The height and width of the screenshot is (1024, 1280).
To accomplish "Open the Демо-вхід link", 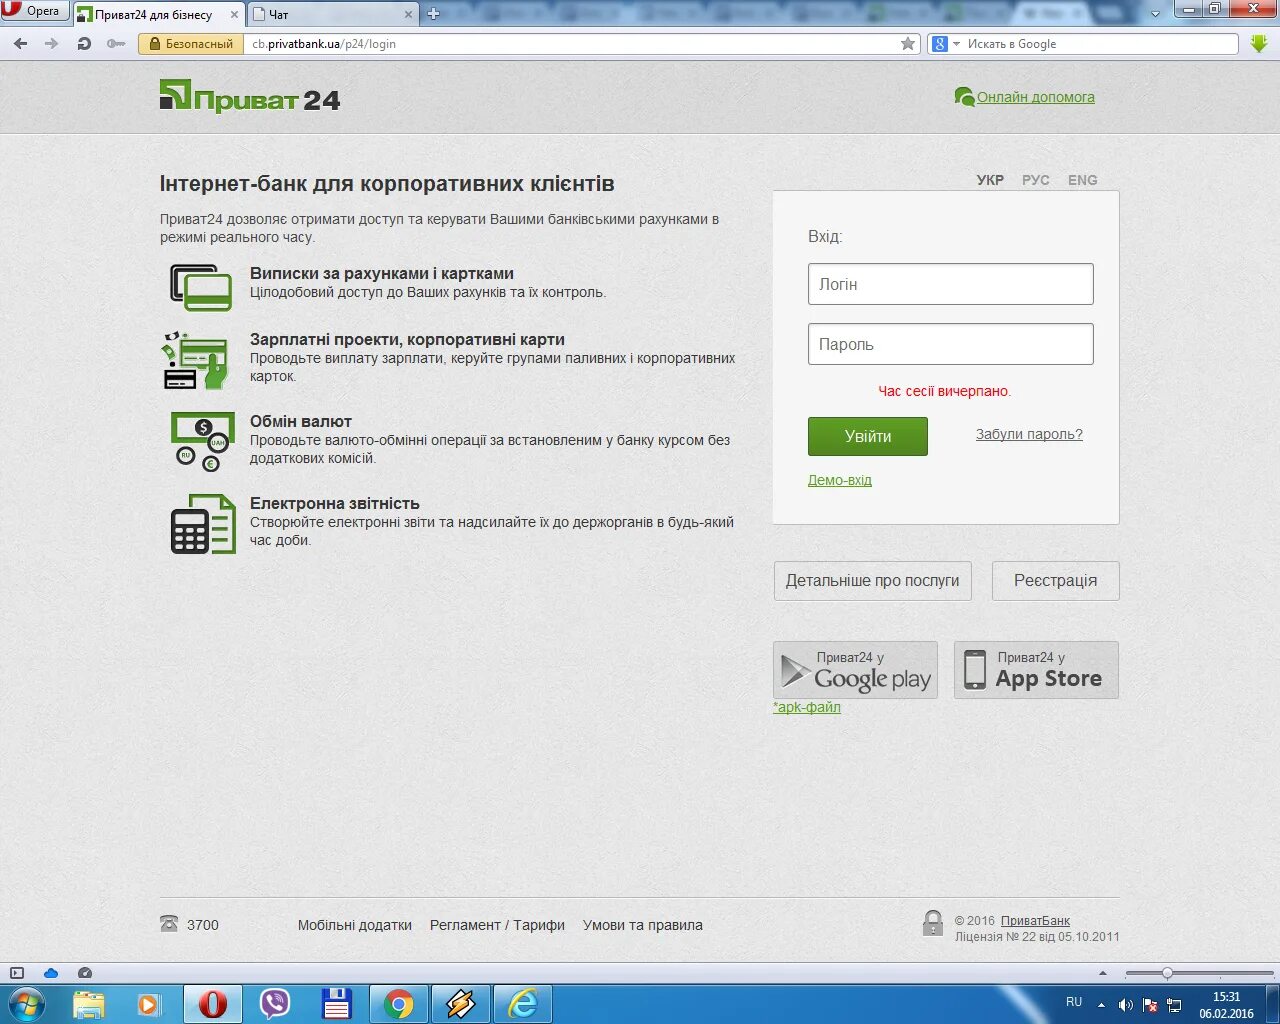I will coord(840,480).
